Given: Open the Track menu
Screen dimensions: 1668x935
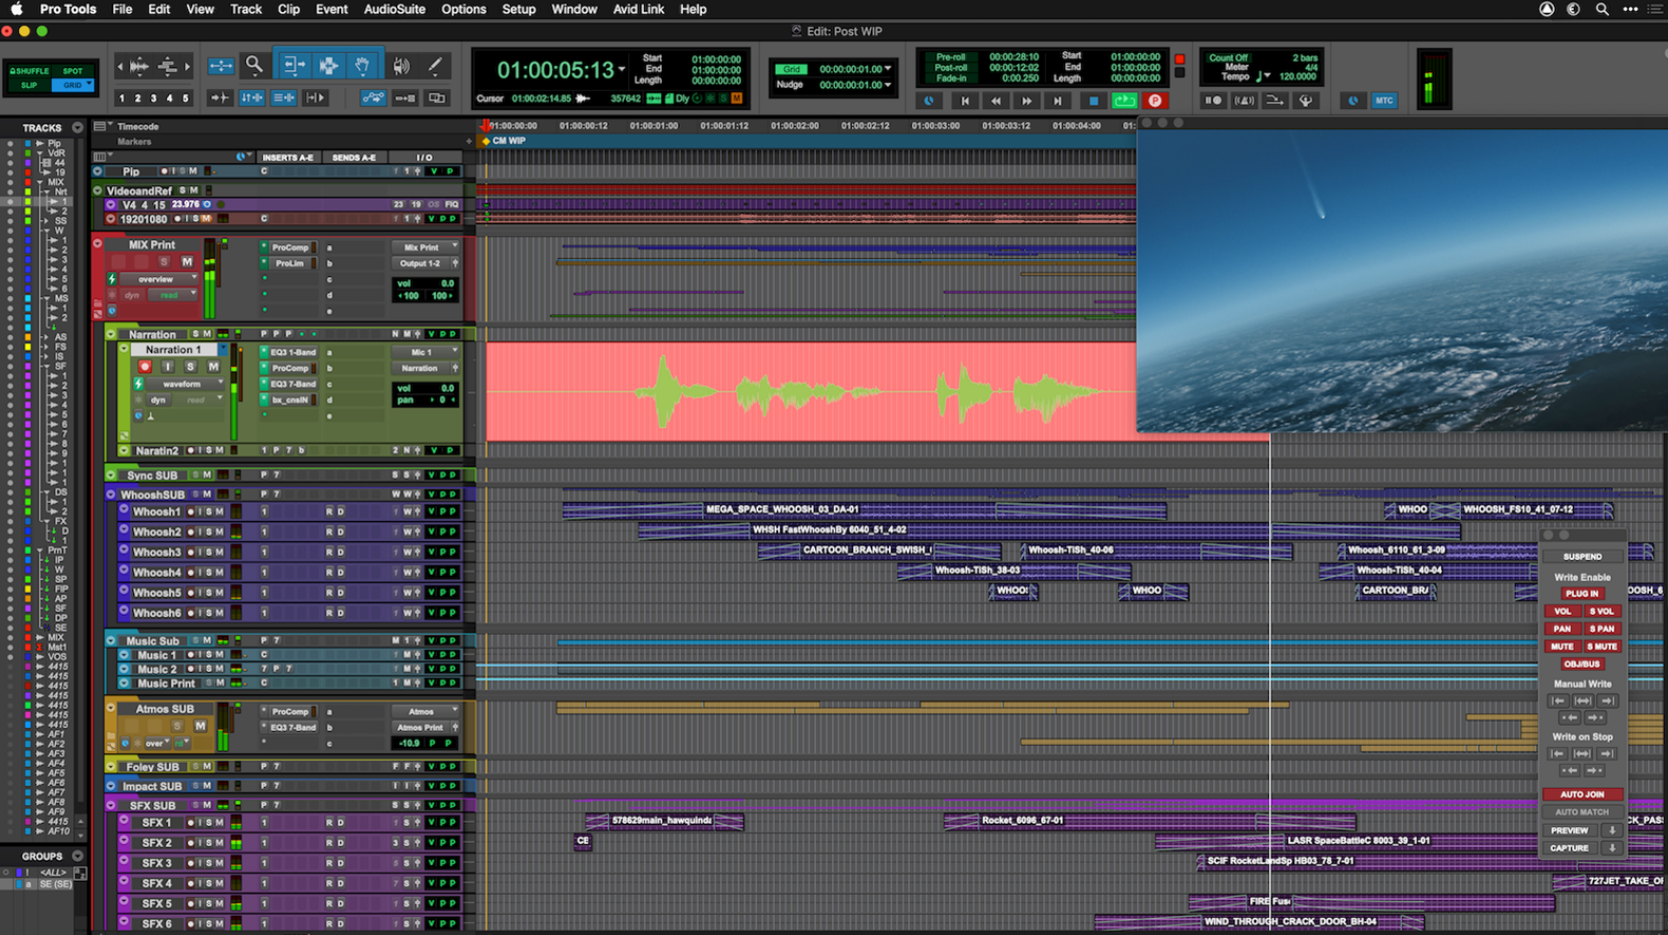Looking at the screenshot, I should tap(245, 9).
